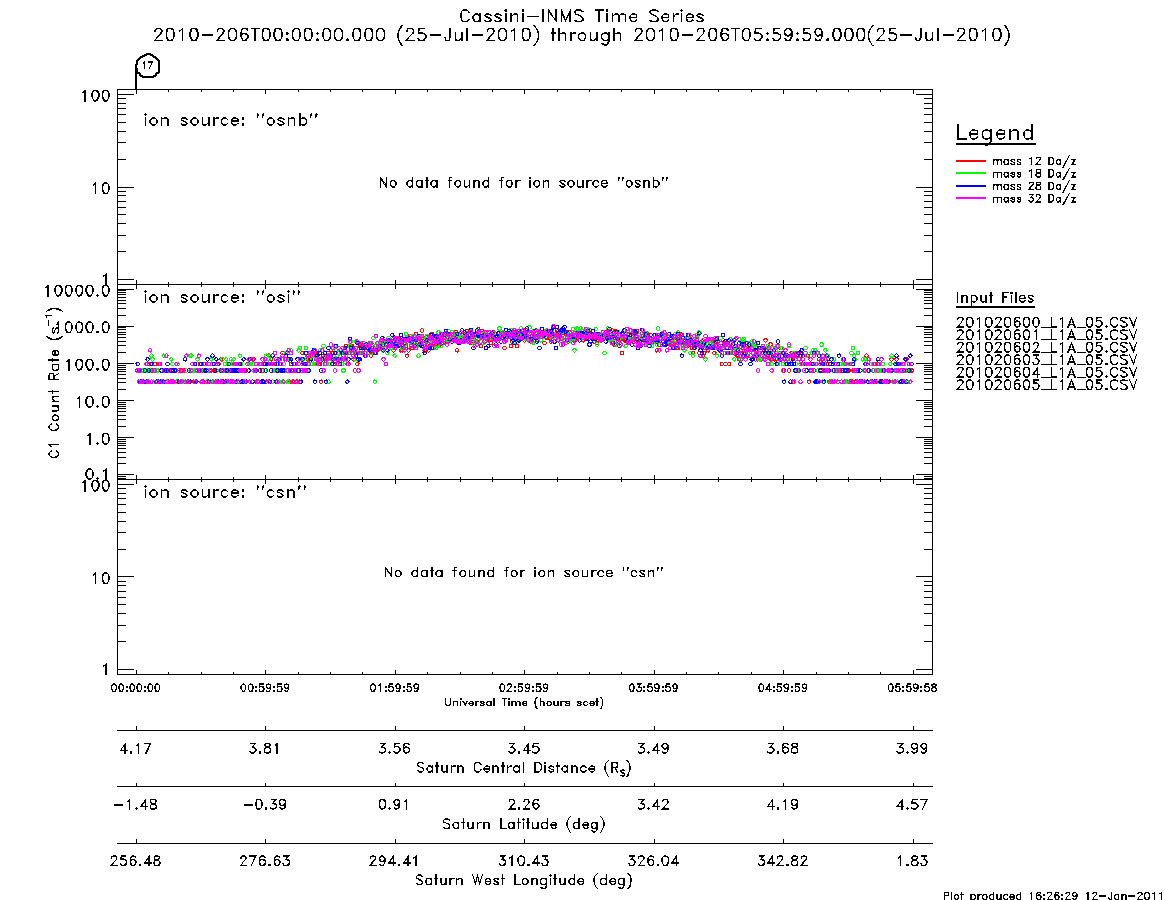Click the 1.83 longitude value

tap(912, 861)
